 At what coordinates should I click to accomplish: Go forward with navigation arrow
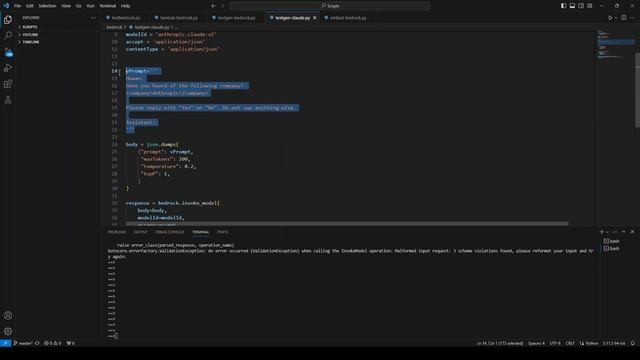[223, 6]
